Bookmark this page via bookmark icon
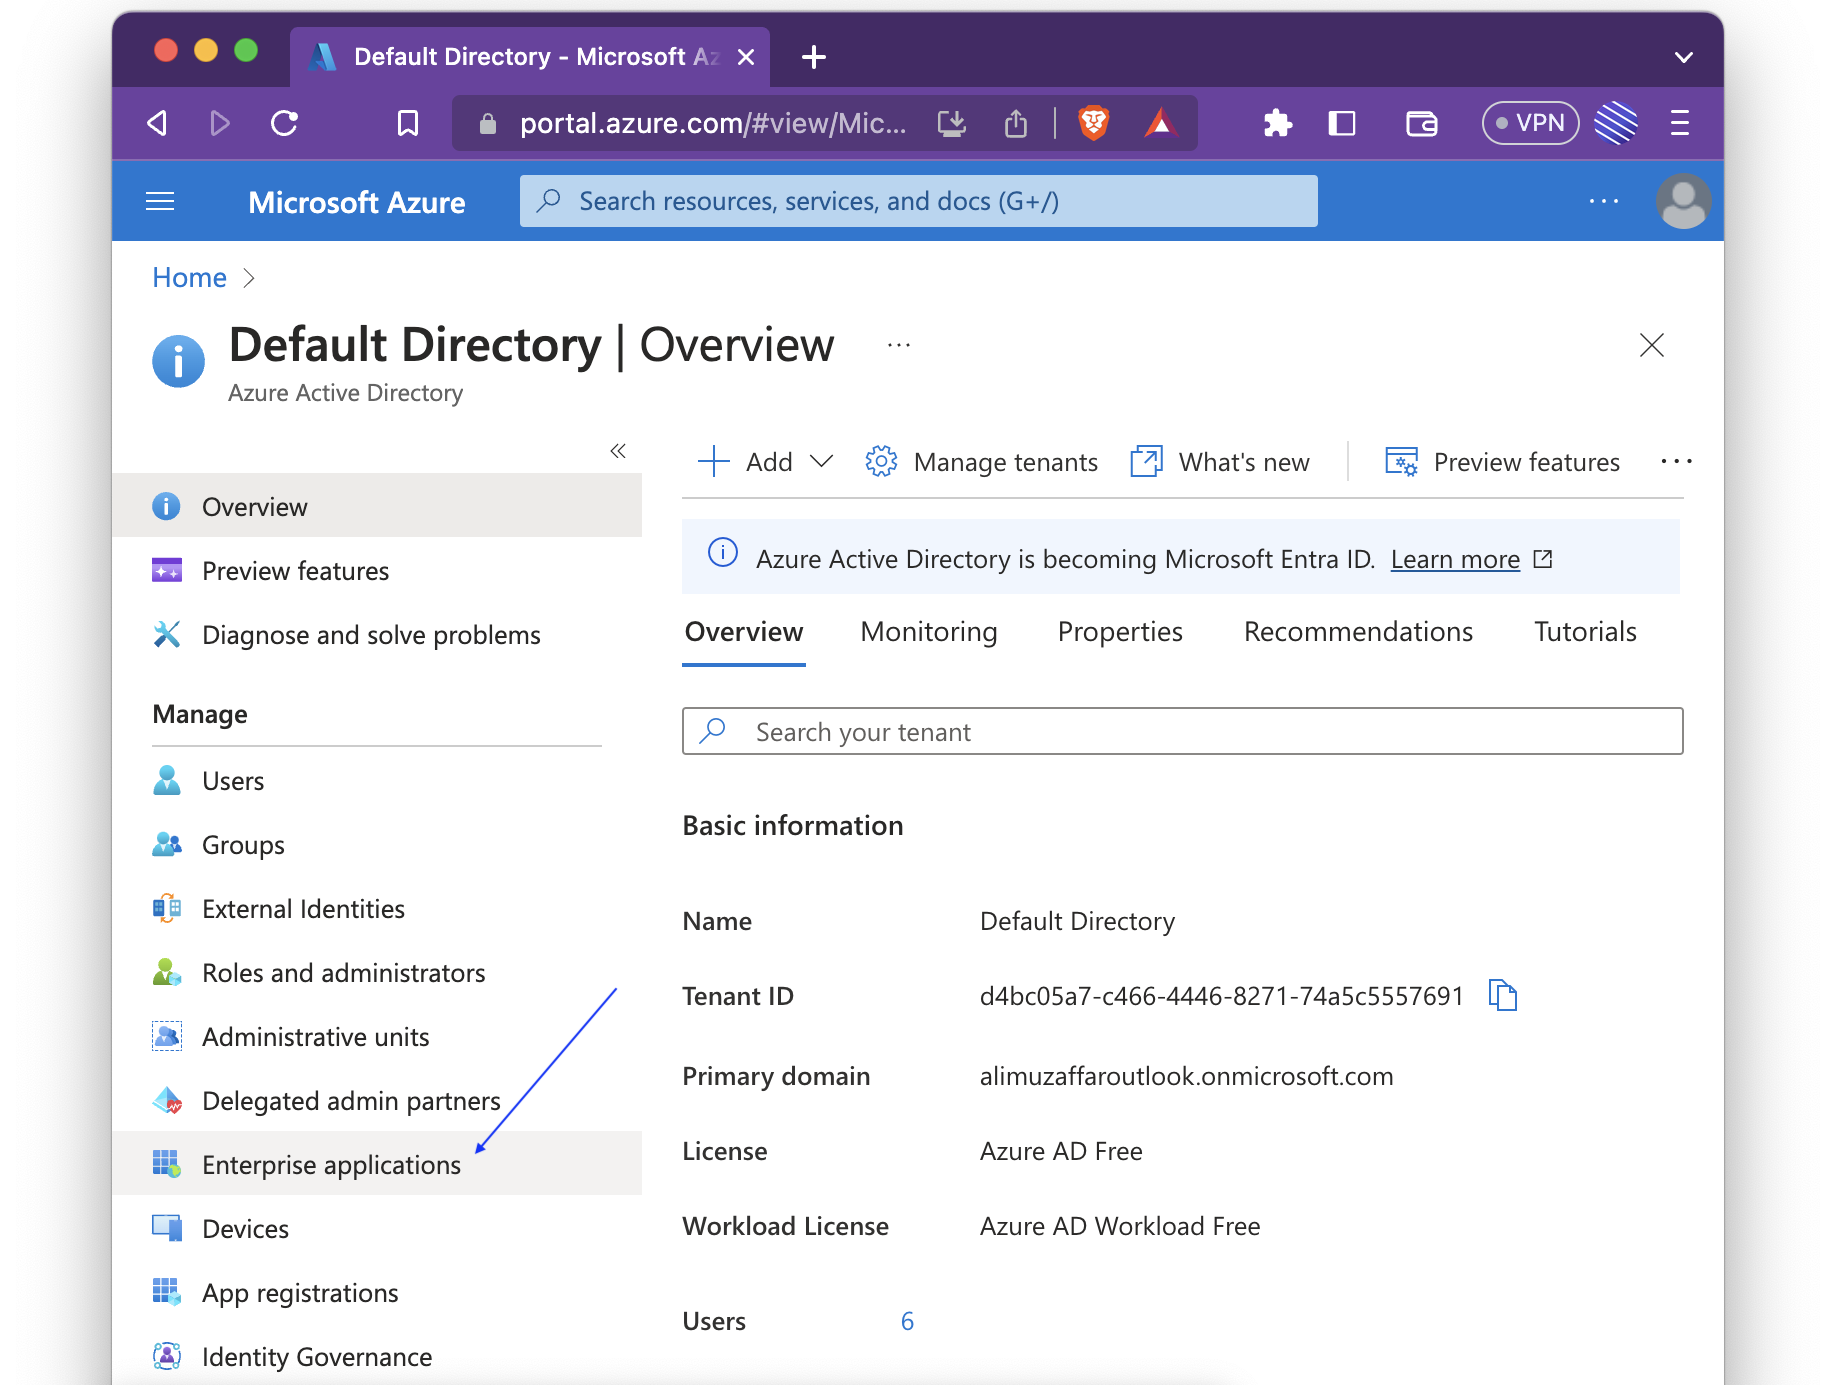This screenshot has width=1836, height=1385. click(408, 123)
